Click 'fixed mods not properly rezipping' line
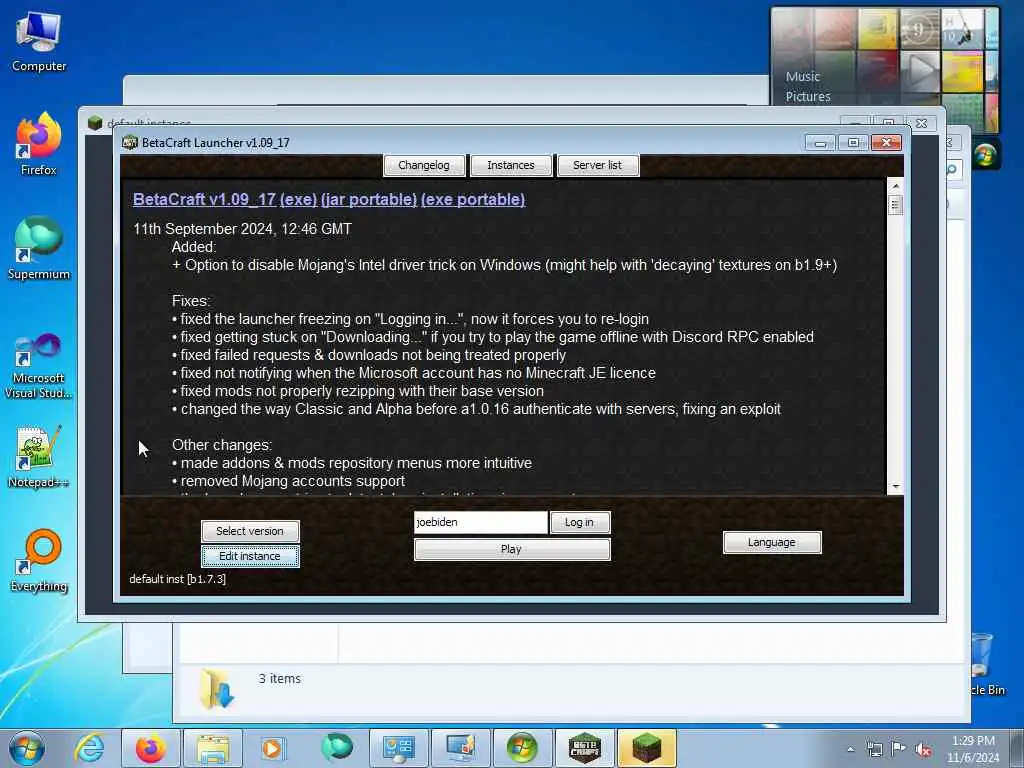 pos(358,391)
